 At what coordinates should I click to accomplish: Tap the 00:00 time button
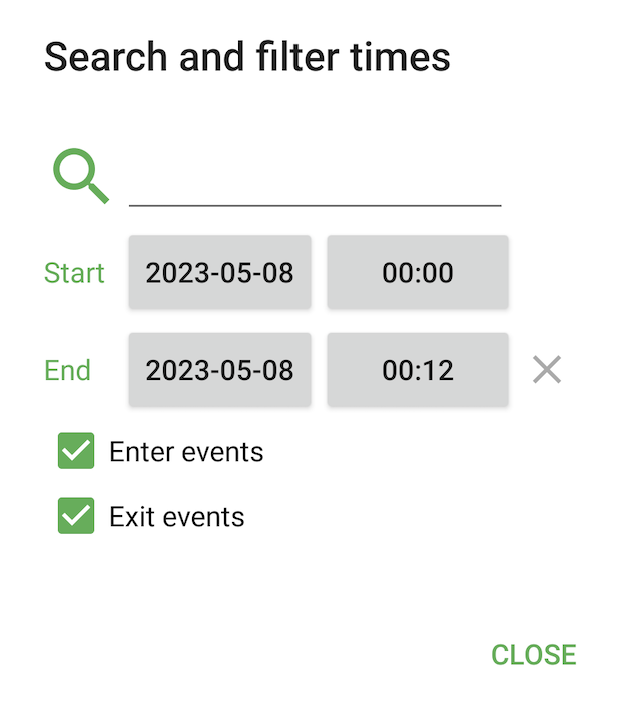click(418, 272)
